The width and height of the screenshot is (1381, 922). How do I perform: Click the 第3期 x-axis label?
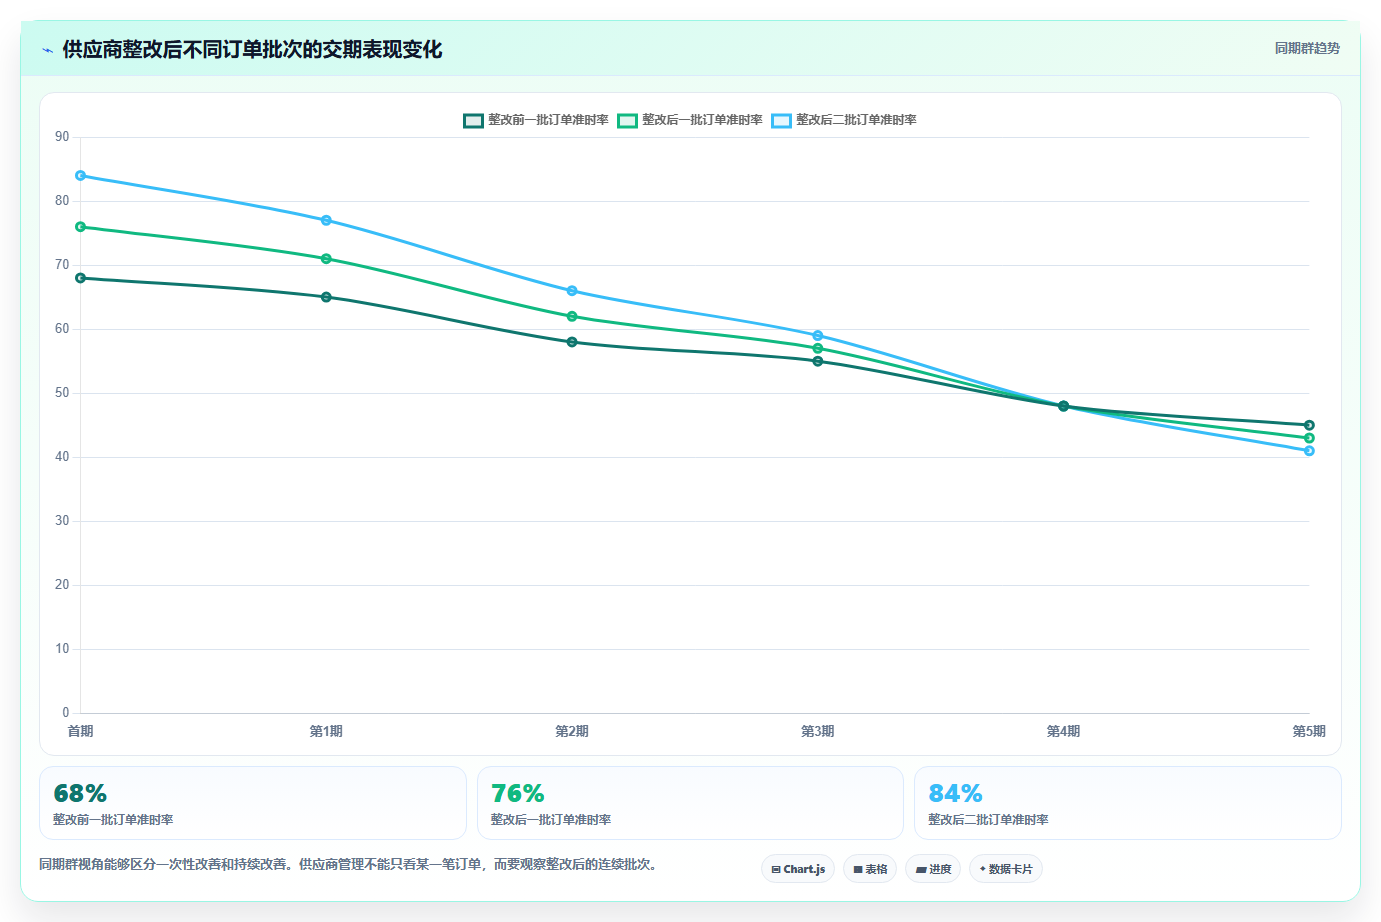[x=818, y=731]
